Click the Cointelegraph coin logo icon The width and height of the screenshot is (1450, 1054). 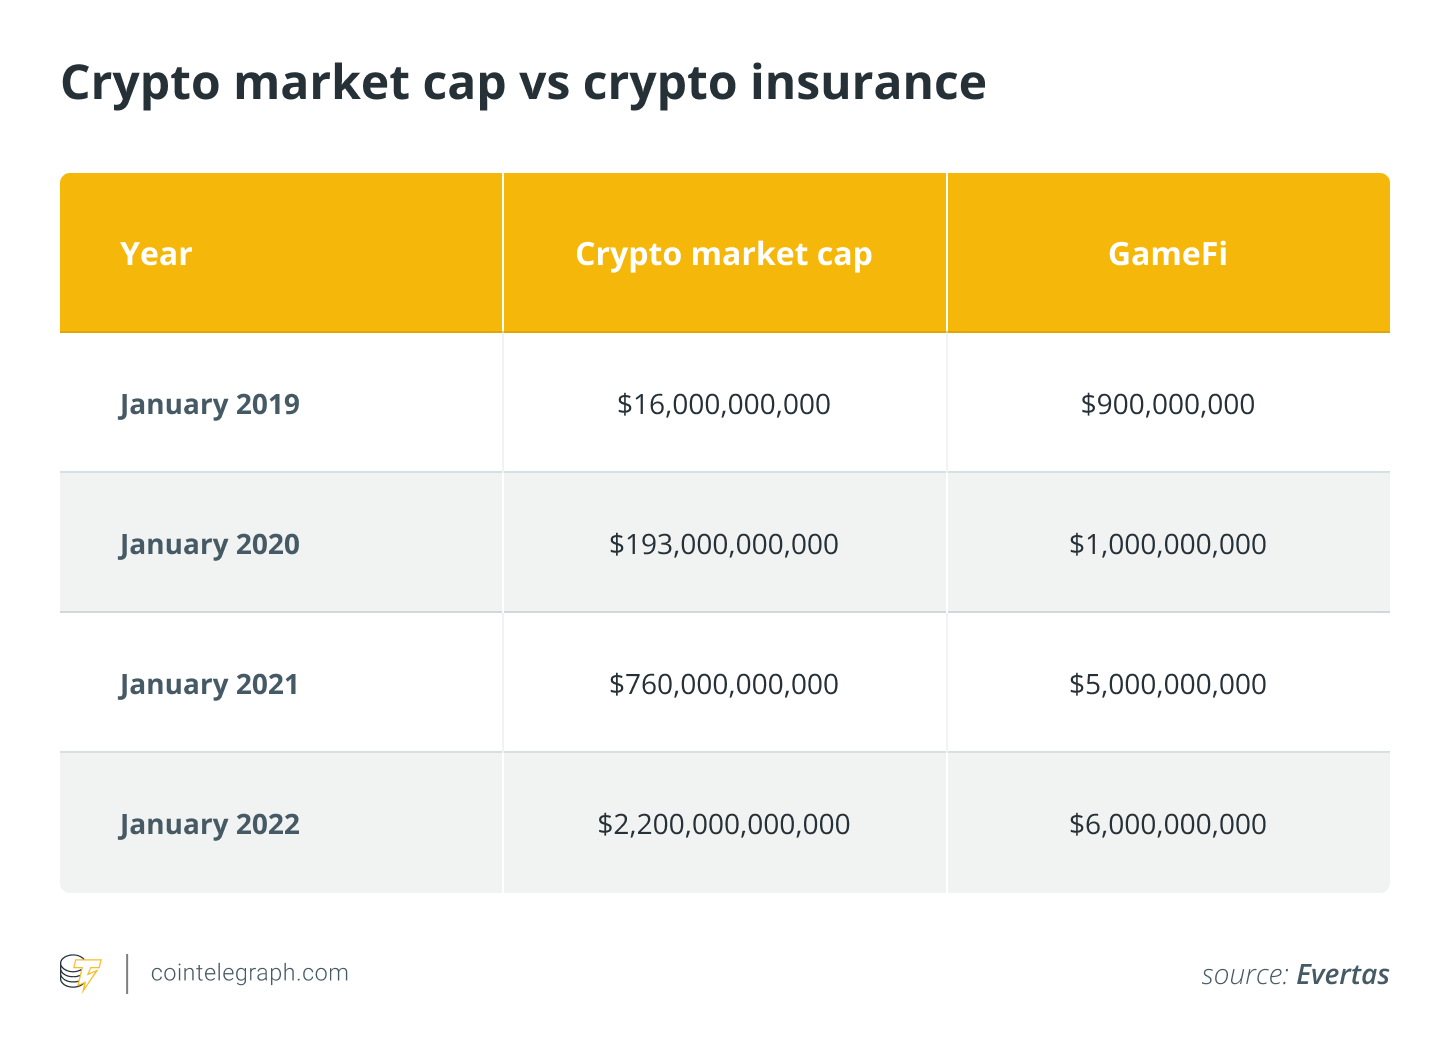pyautogui.click(x=80, y=973)
